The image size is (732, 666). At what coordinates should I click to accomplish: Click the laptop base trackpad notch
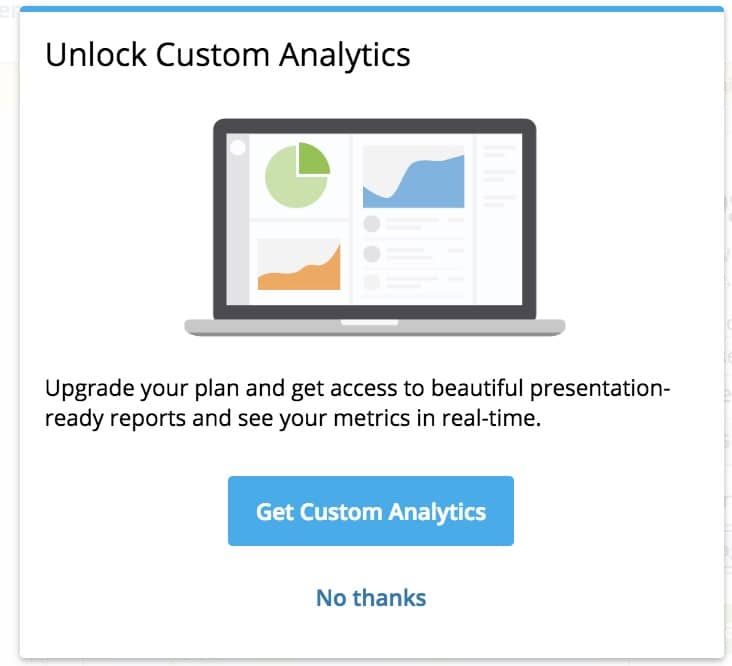369,322
